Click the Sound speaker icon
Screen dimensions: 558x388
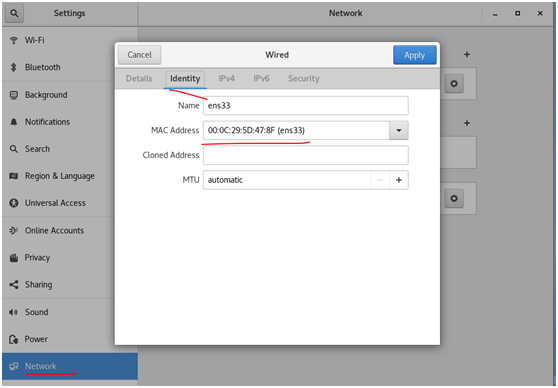pos(14,312)
